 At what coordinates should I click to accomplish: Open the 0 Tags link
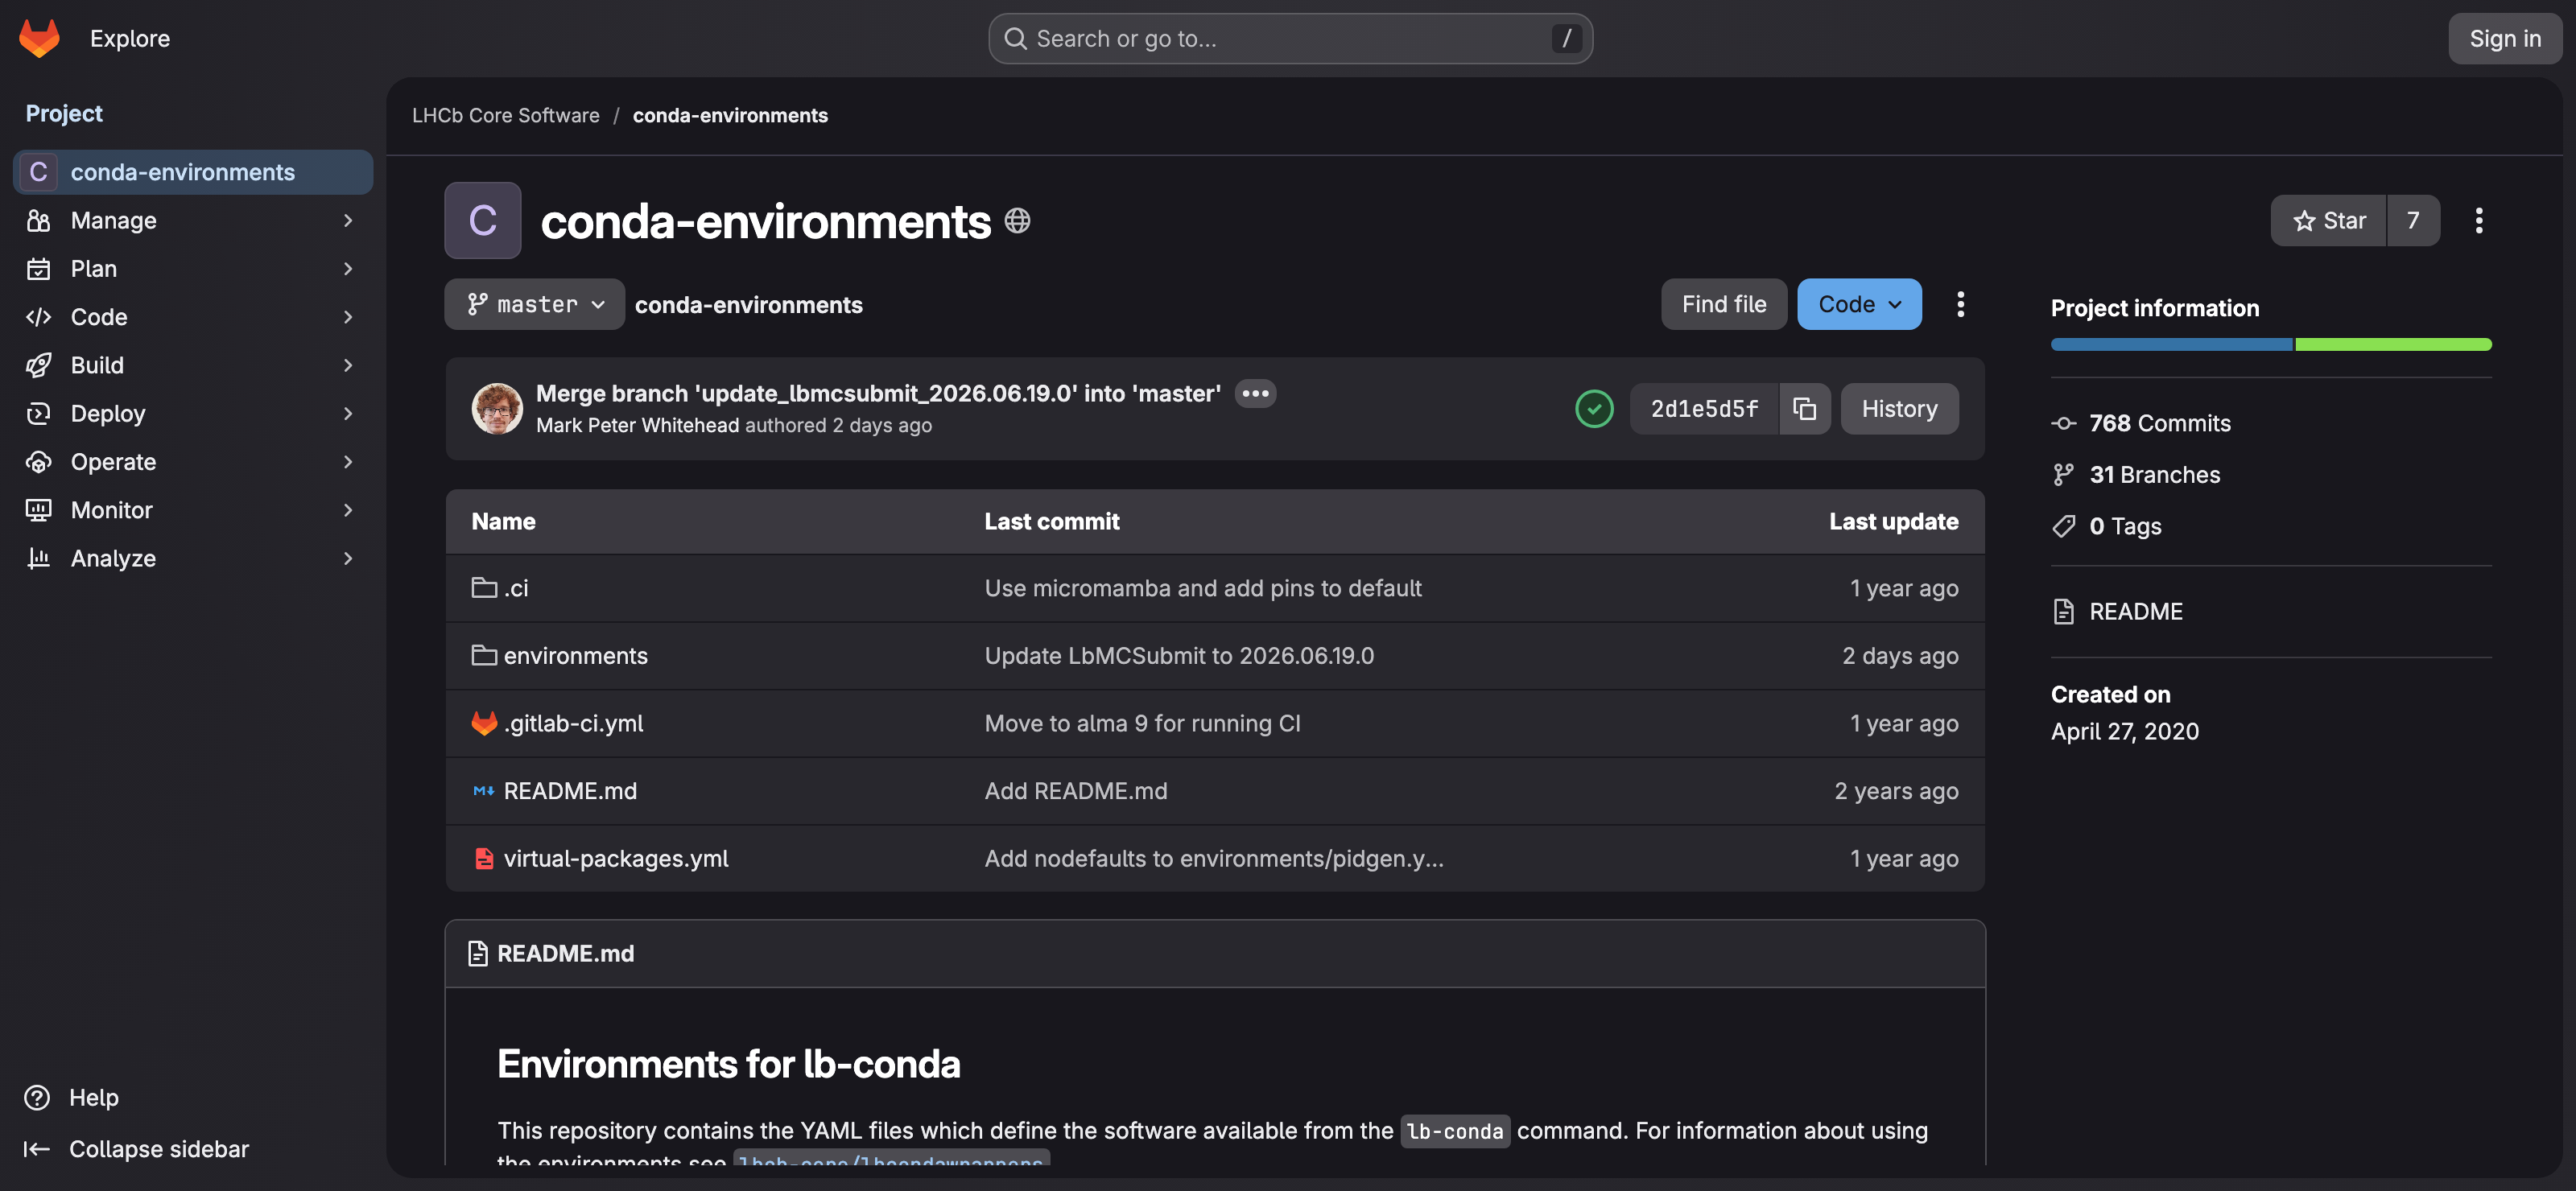2124,526
